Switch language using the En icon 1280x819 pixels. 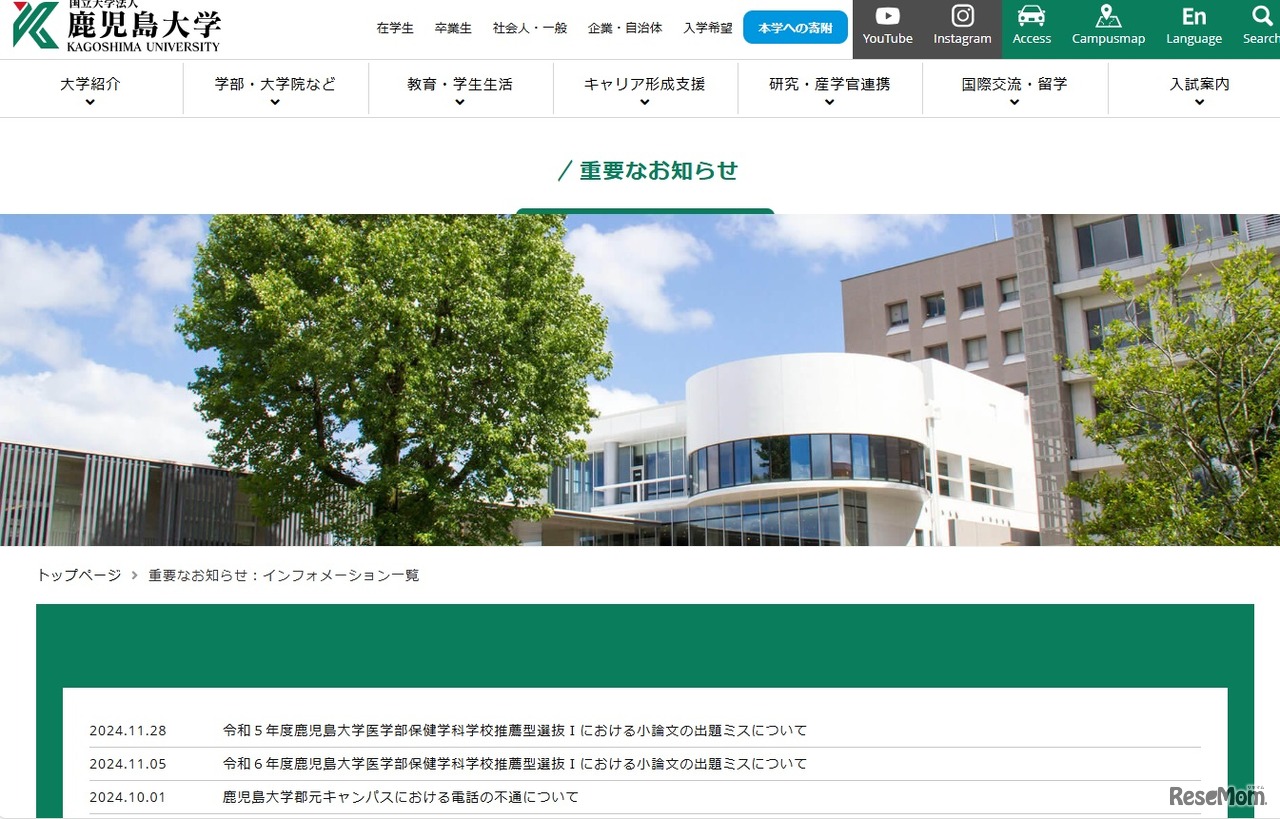coord(1194,24)
